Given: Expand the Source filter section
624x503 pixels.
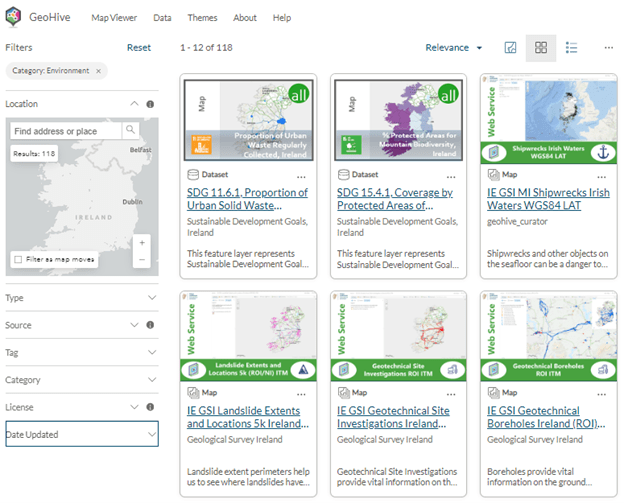Looking at the screenshot, I should click(x=134, y=325).
